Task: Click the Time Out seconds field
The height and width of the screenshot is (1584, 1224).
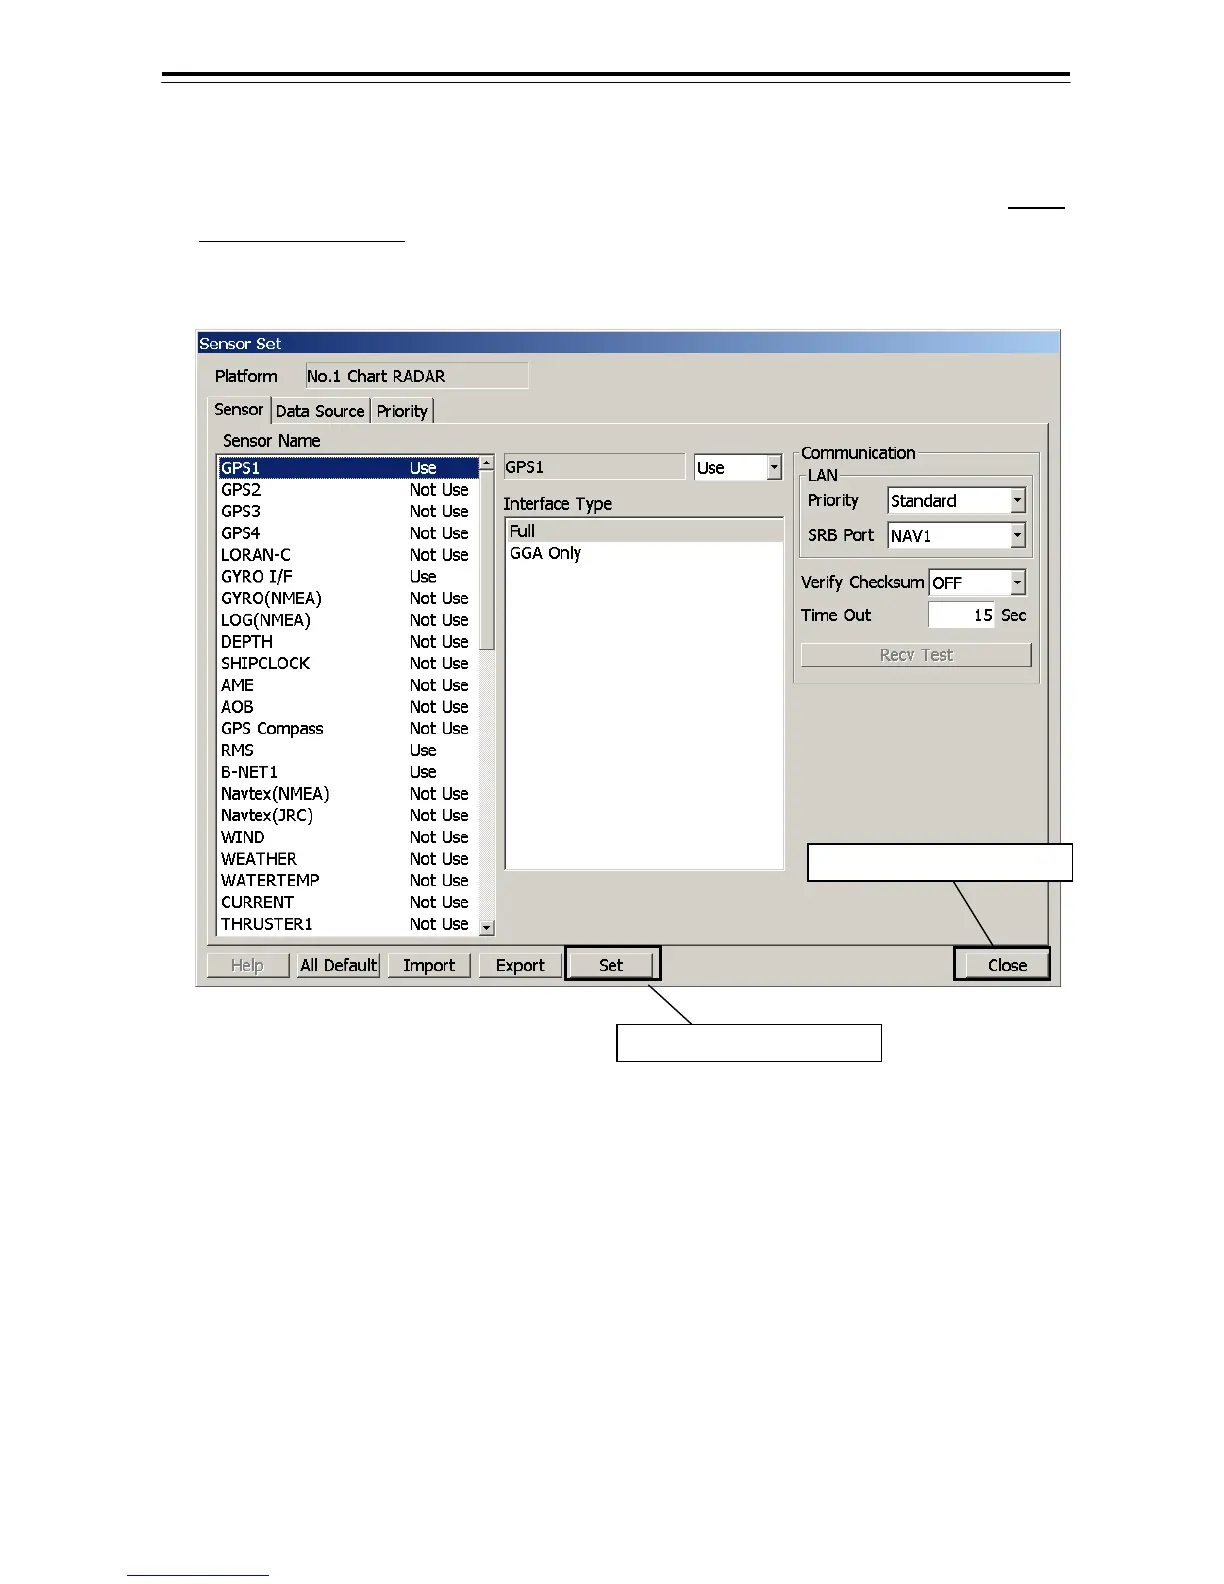Action: click(962, 615)
